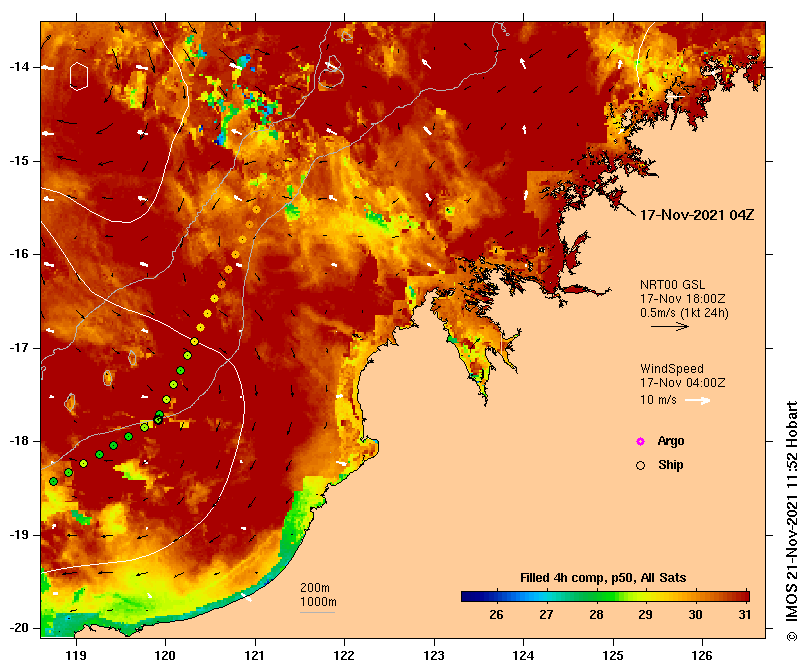This screenshot has width=809, height=672.
Task: Click the latitude axis label '-20'
Action: click(x=19, y=628)
